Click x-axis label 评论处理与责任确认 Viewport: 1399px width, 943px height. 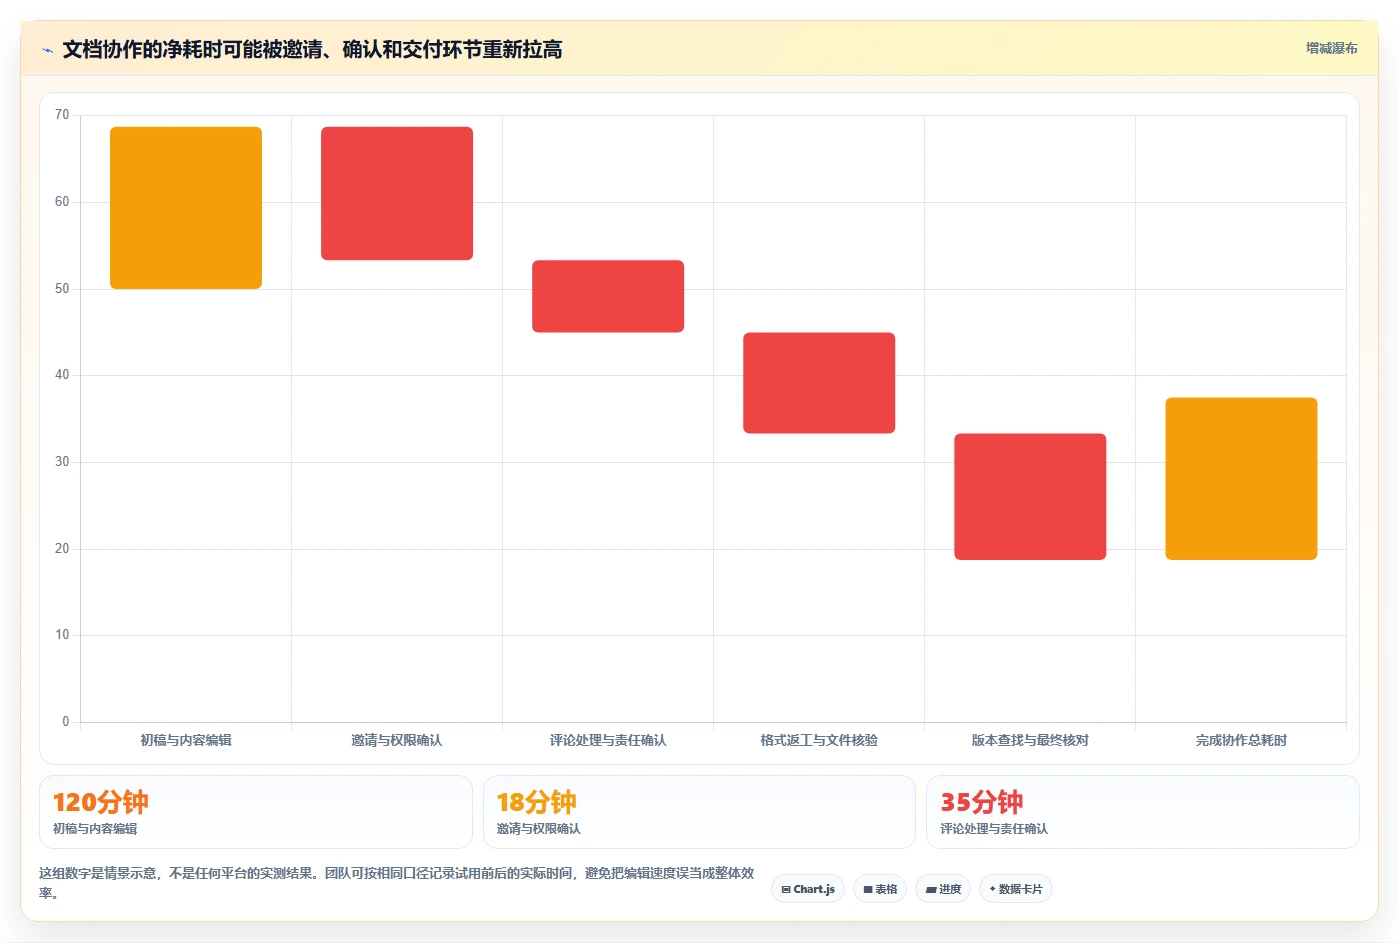[608, 740]
